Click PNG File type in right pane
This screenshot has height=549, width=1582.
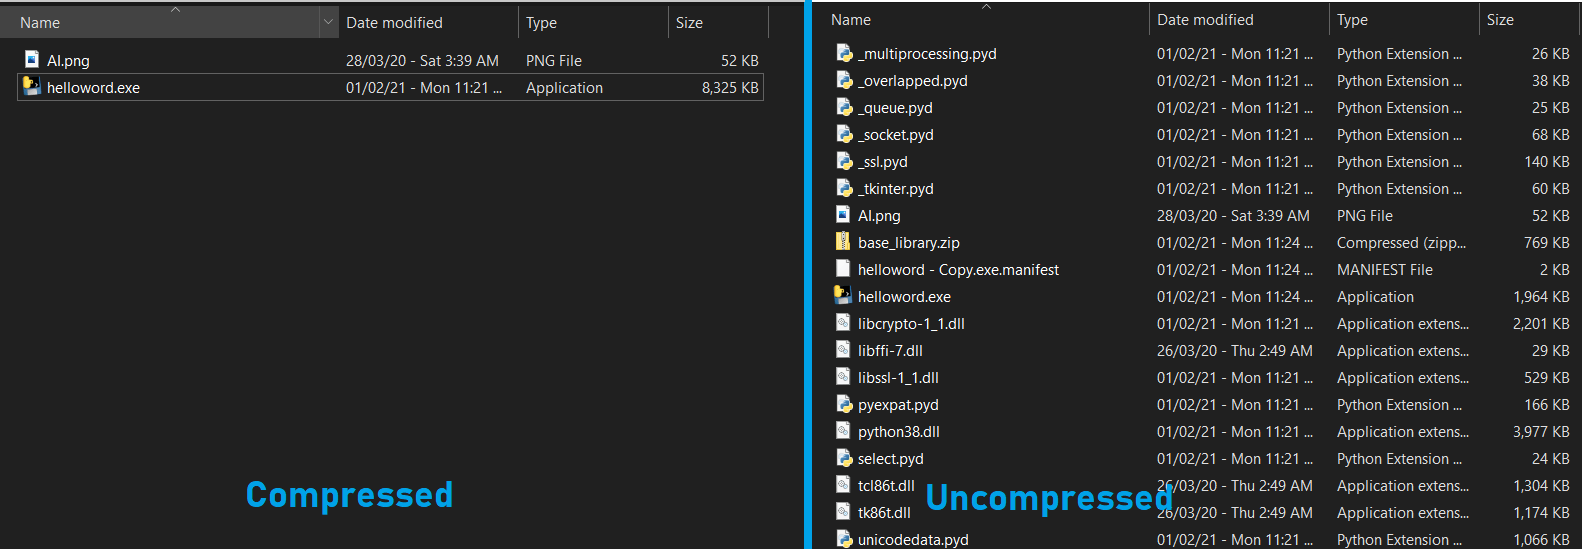pos(1365,216)
